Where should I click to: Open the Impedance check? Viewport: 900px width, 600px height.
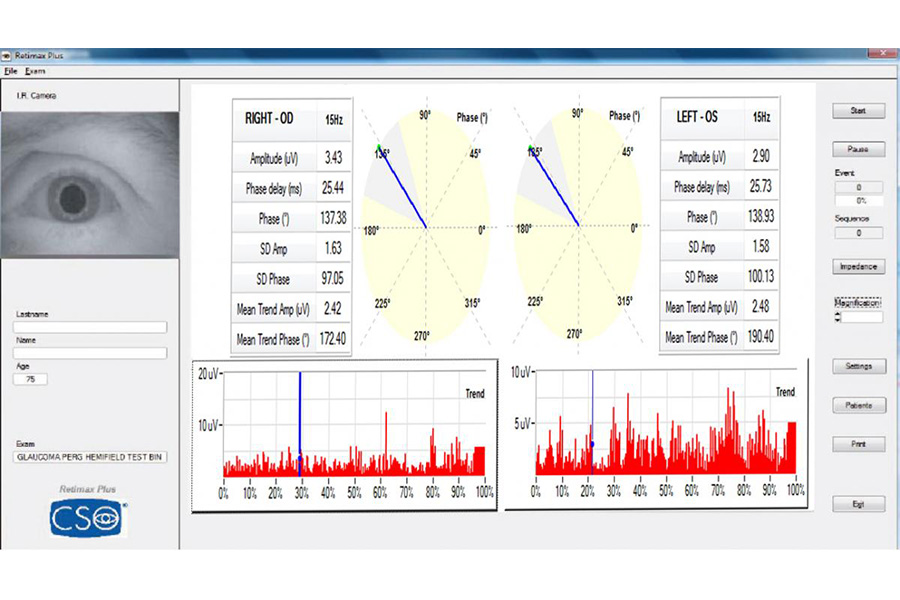[x=858, y=266]
